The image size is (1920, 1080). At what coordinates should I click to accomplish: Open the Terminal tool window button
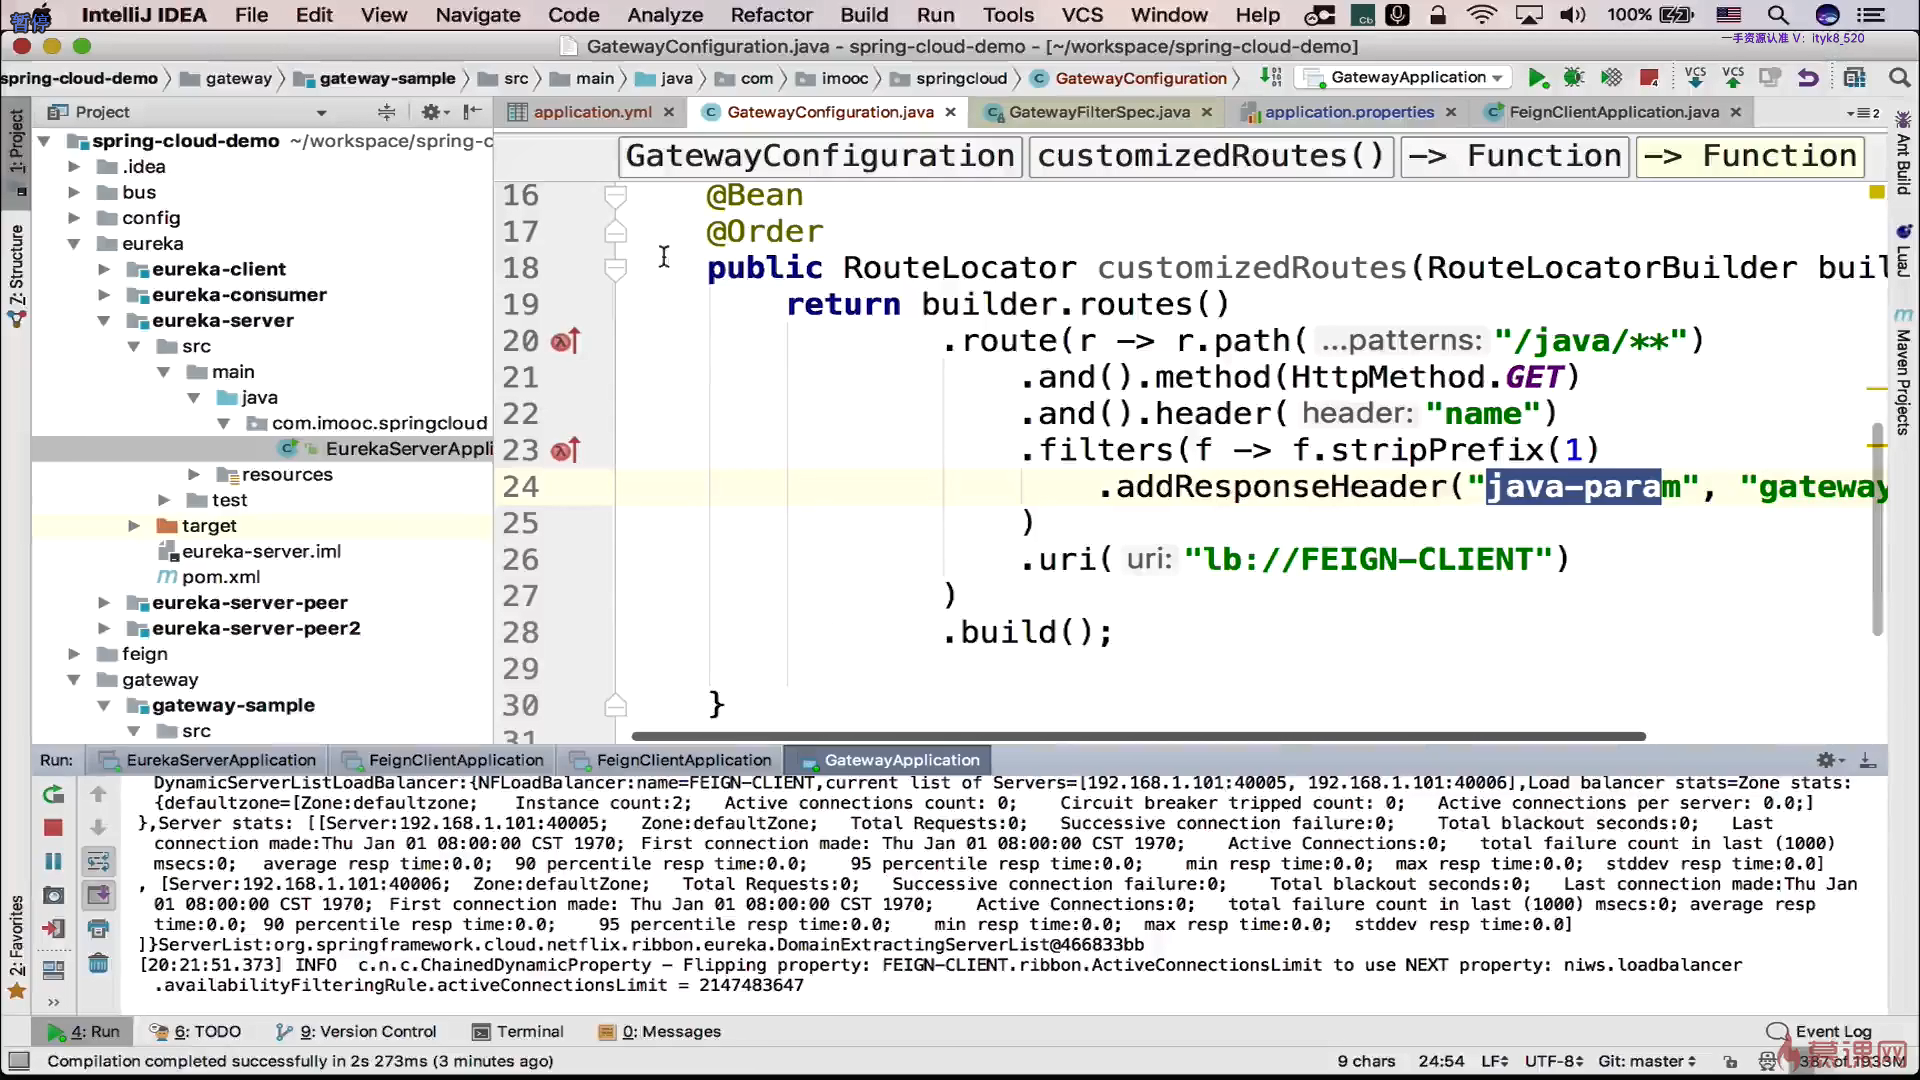(x=518, y=1032)
